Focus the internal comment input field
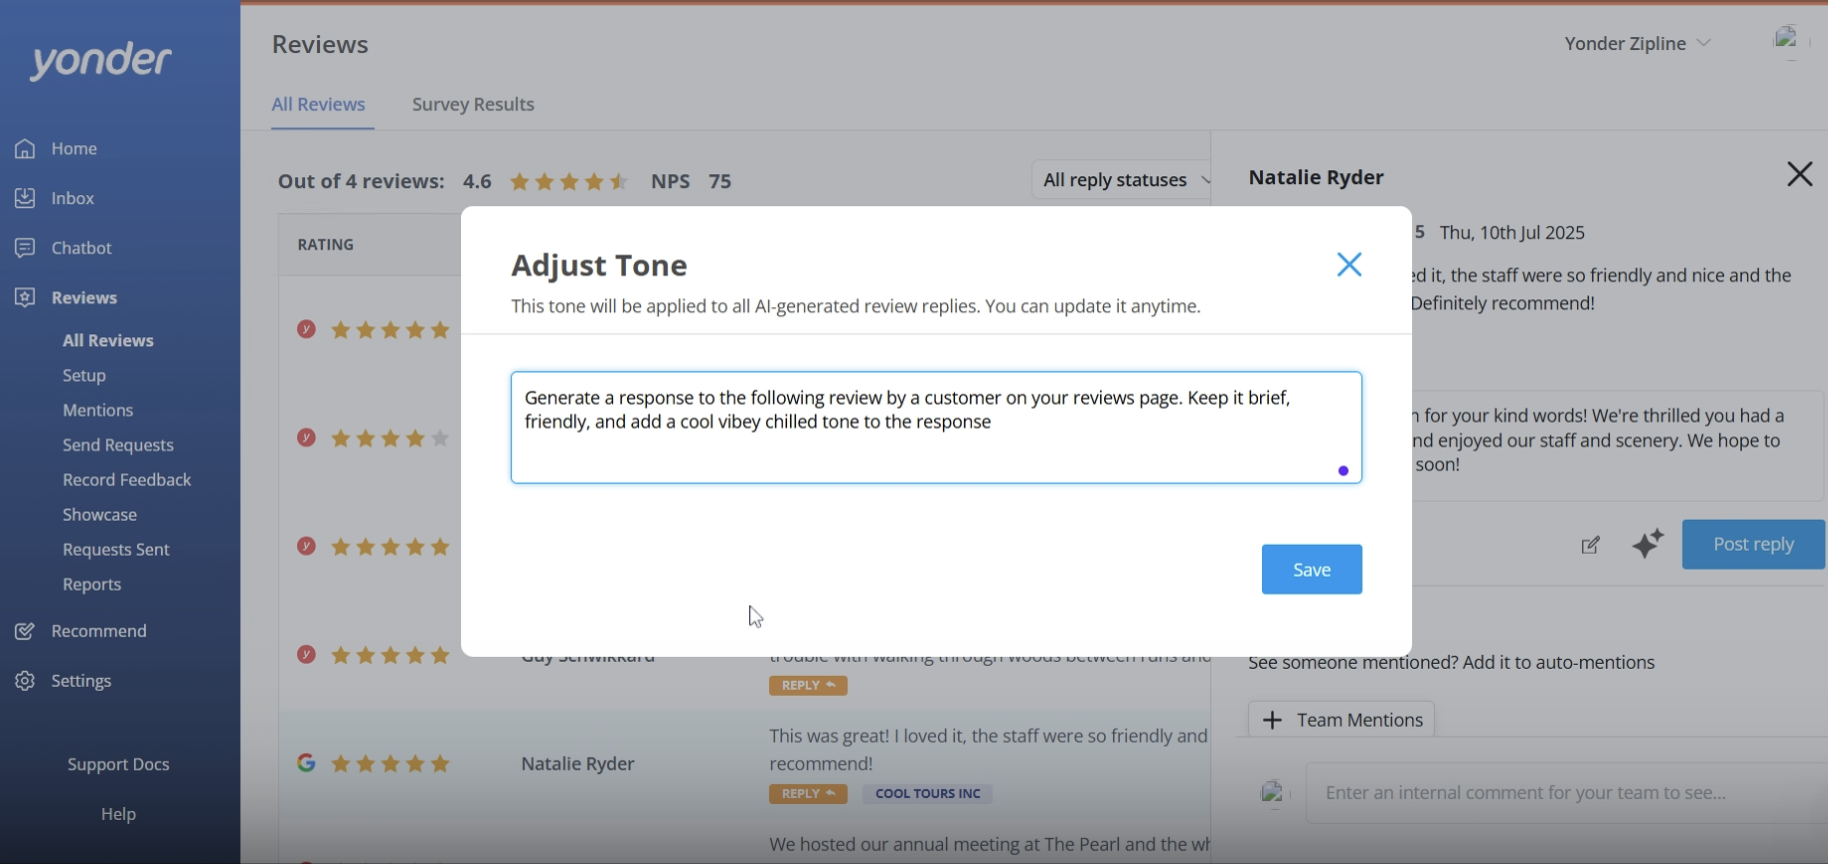This screenshot has height=864, width=1828. tap(1565, 793)
